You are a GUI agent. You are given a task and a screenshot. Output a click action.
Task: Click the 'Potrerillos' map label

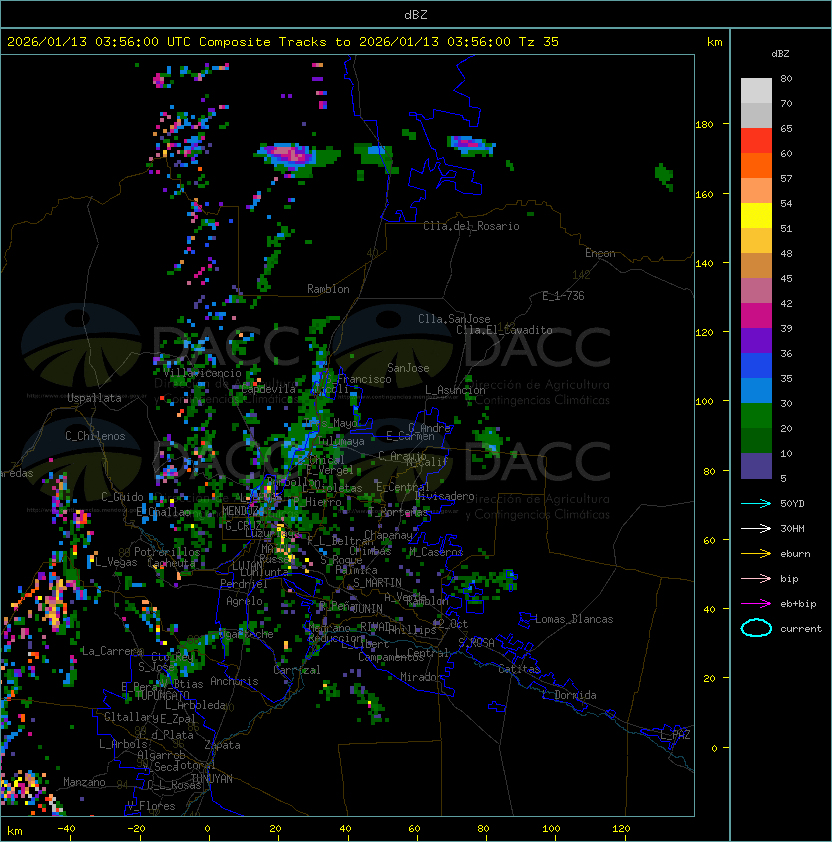(x=167, y=552)
